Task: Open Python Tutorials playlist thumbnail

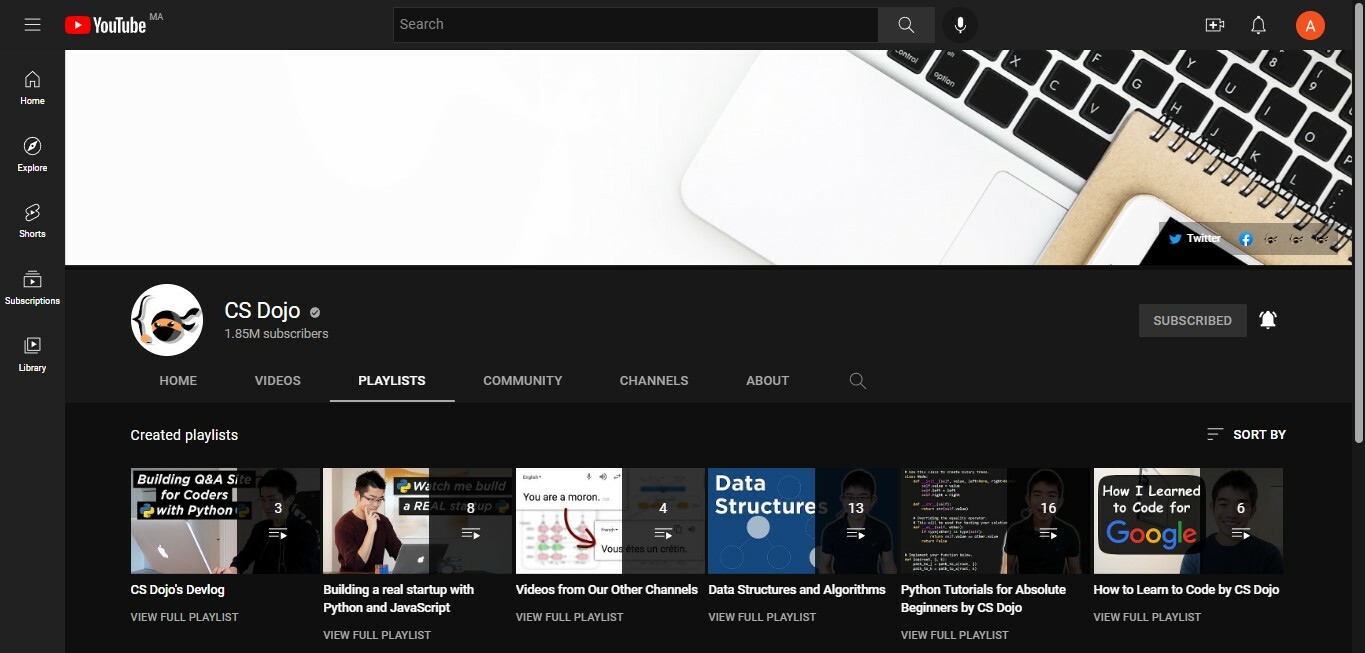Action: pos(995,521)
